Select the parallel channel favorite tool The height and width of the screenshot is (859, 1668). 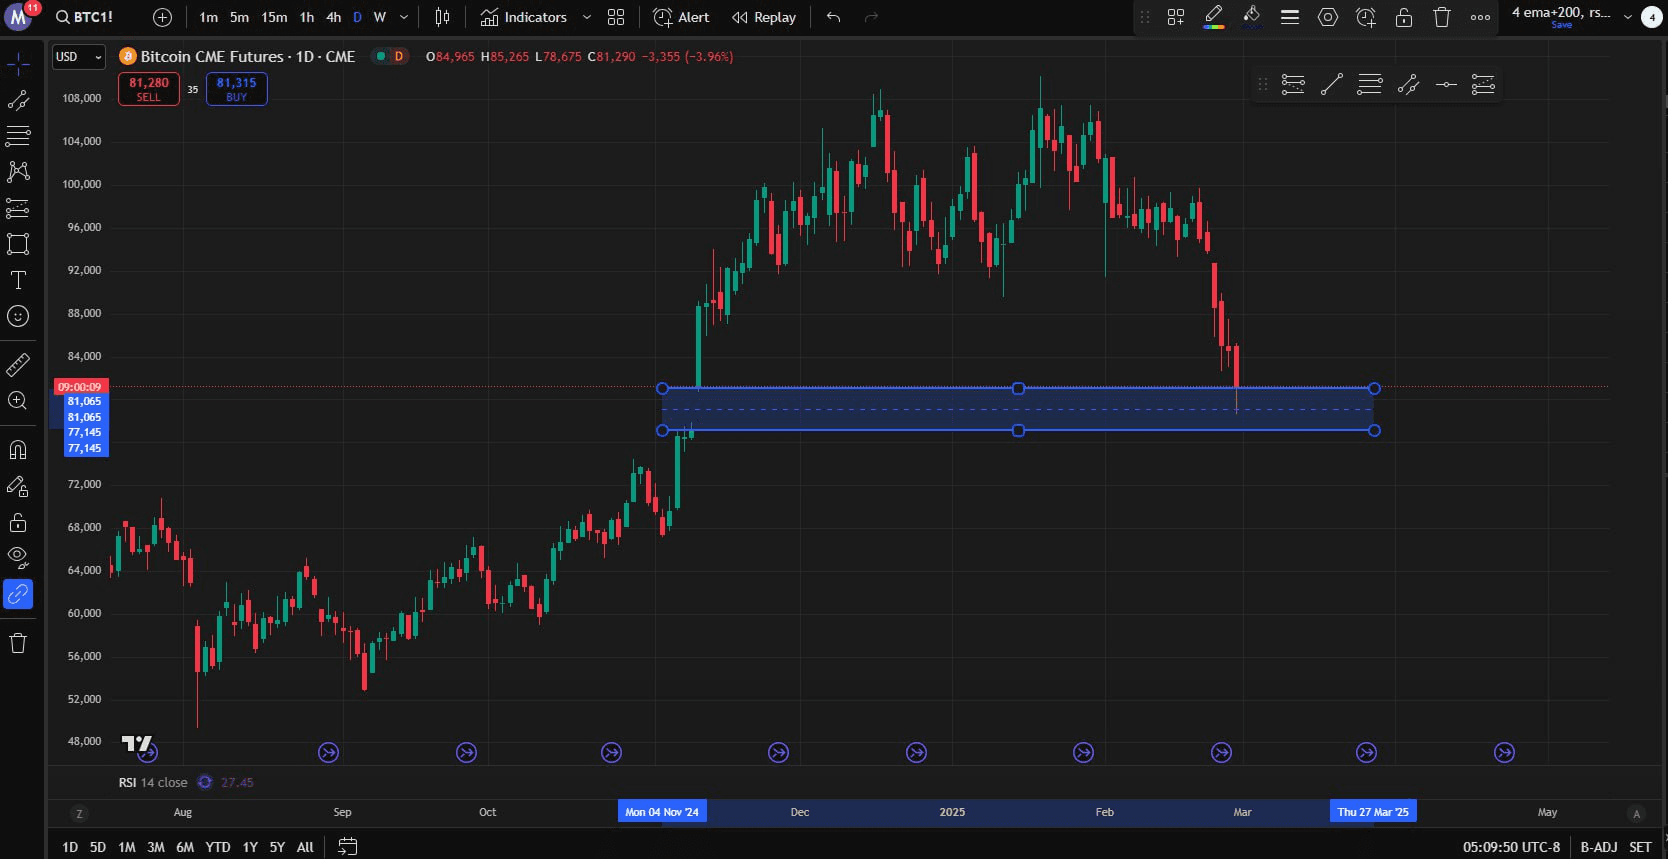1408,85
